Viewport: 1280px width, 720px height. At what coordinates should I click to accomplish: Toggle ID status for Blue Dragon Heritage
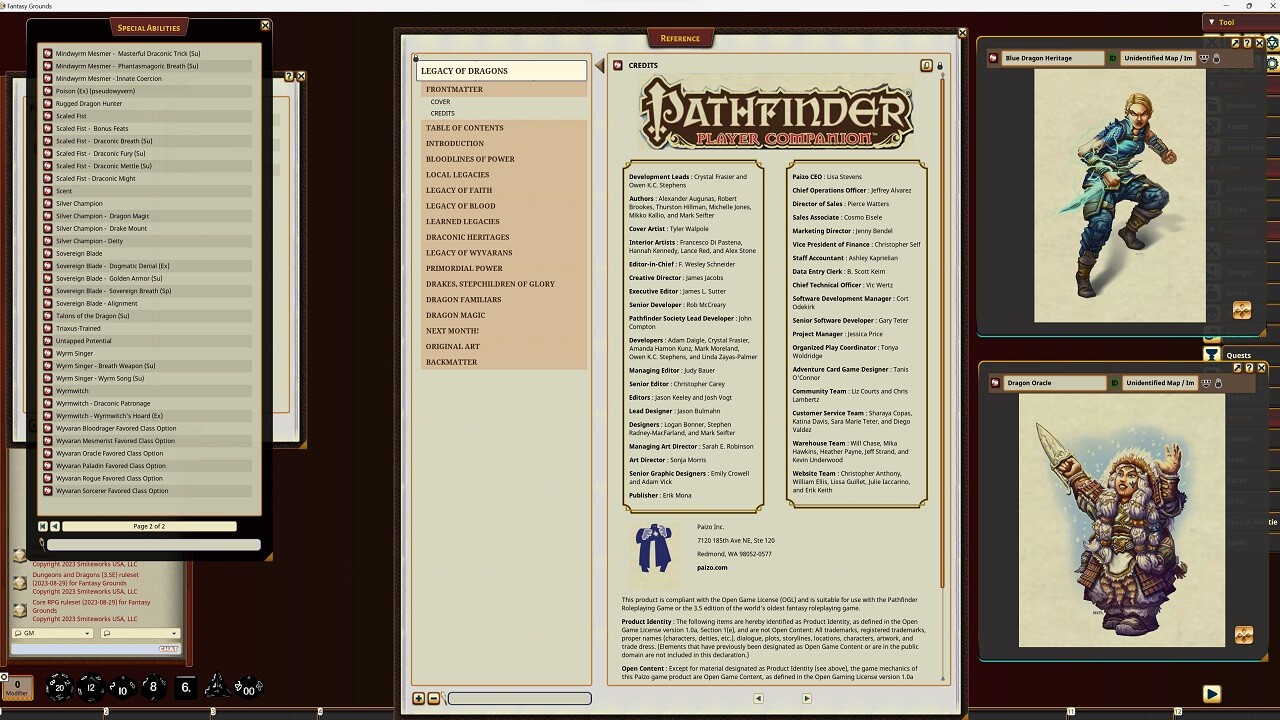(x=1113, y=58)
